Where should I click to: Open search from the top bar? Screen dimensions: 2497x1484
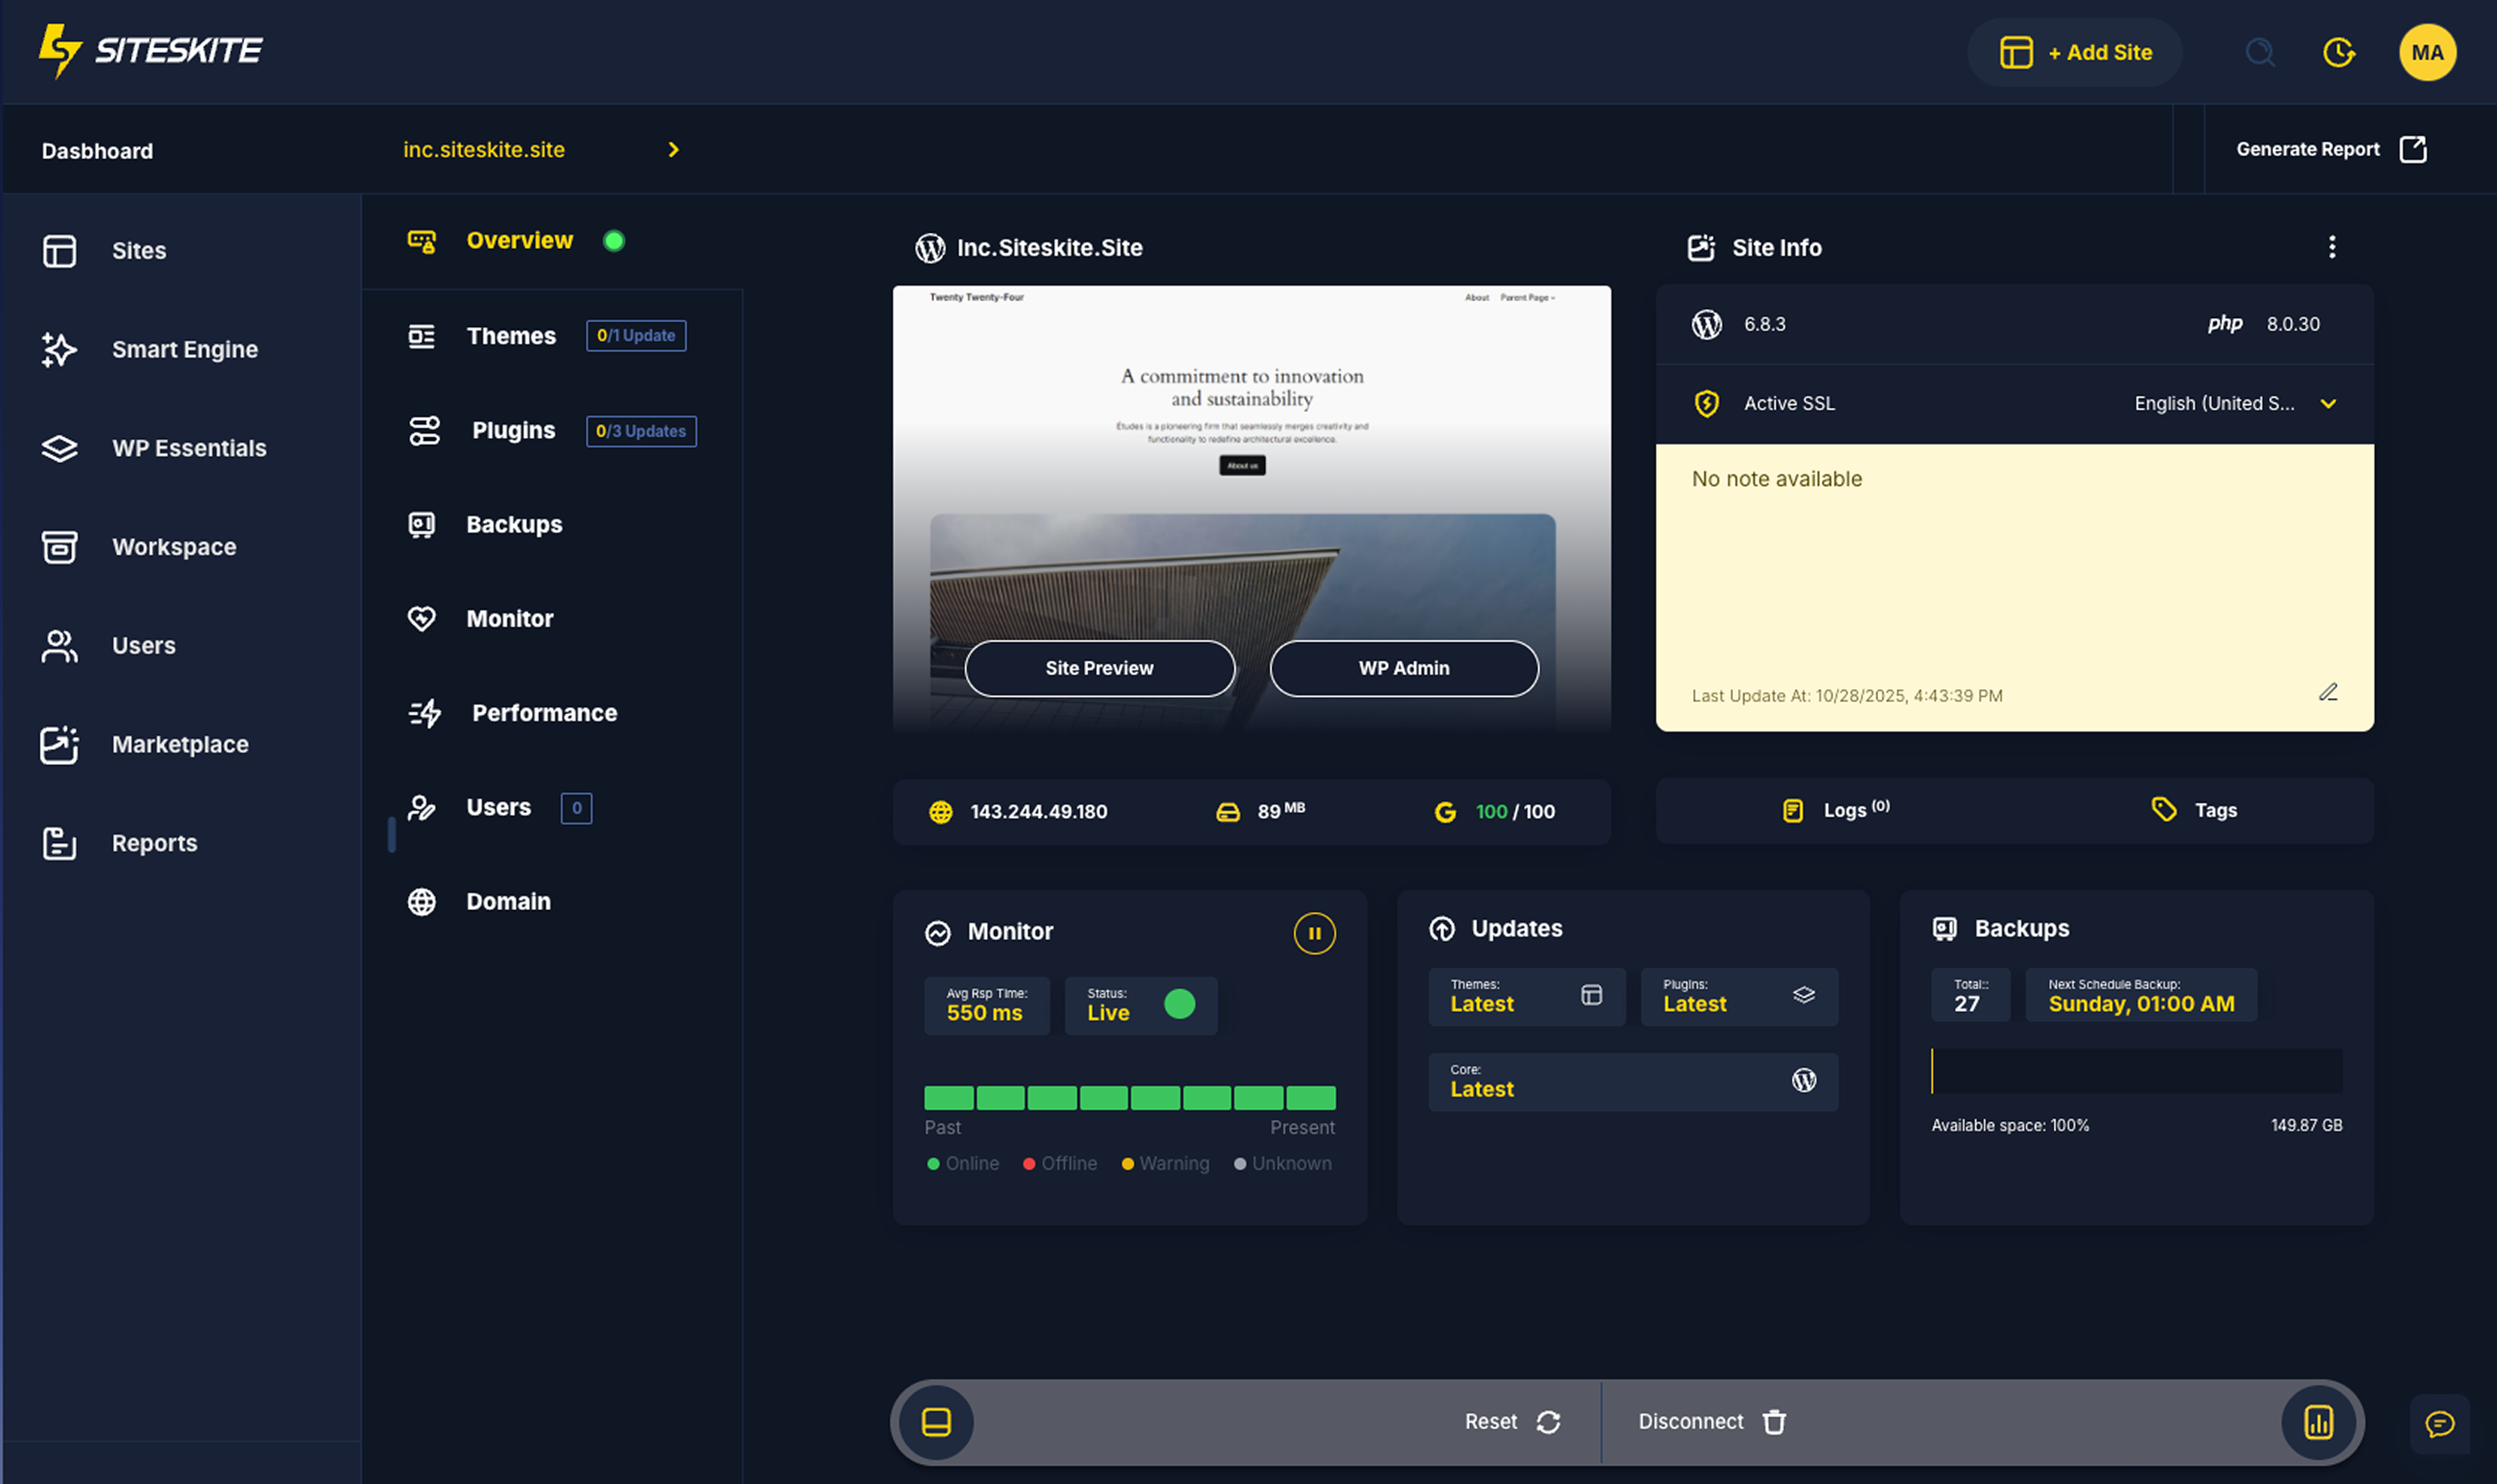pos(2260,53)
